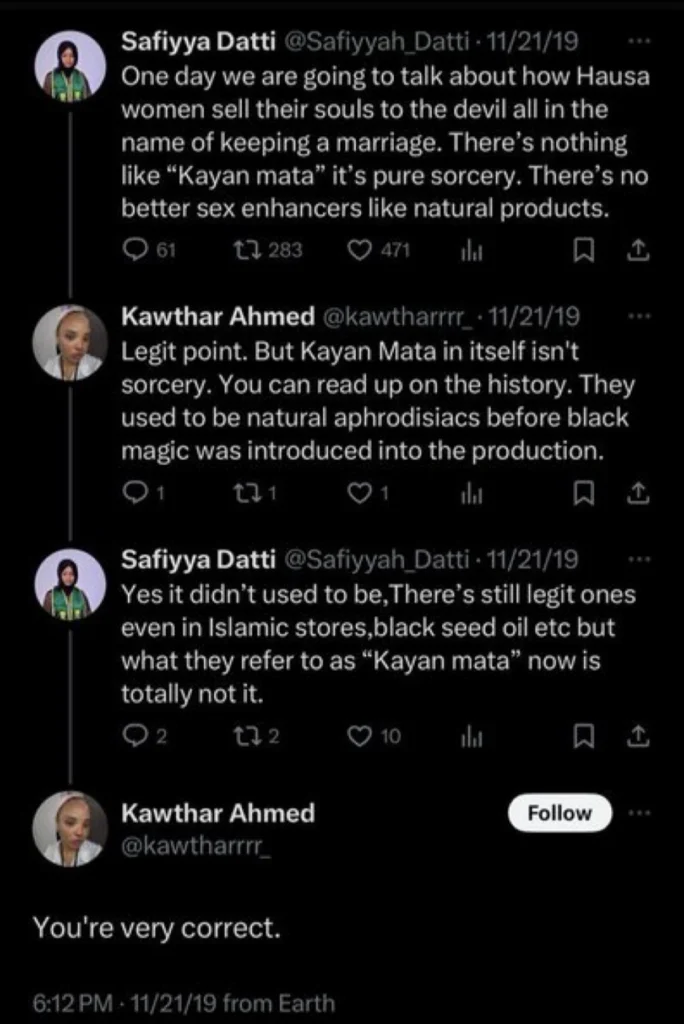View analytics of Kawthar's 'Legit point' reply
Viewport: 684px width, 1024px height.
(x=470, y=493)
